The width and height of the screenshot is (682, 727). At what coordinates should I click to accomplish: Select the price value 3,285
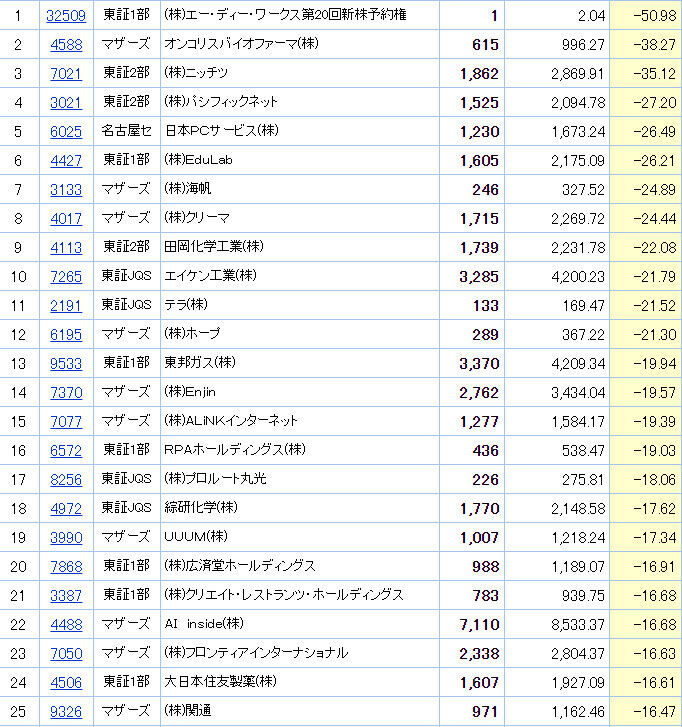click(479, 277)
